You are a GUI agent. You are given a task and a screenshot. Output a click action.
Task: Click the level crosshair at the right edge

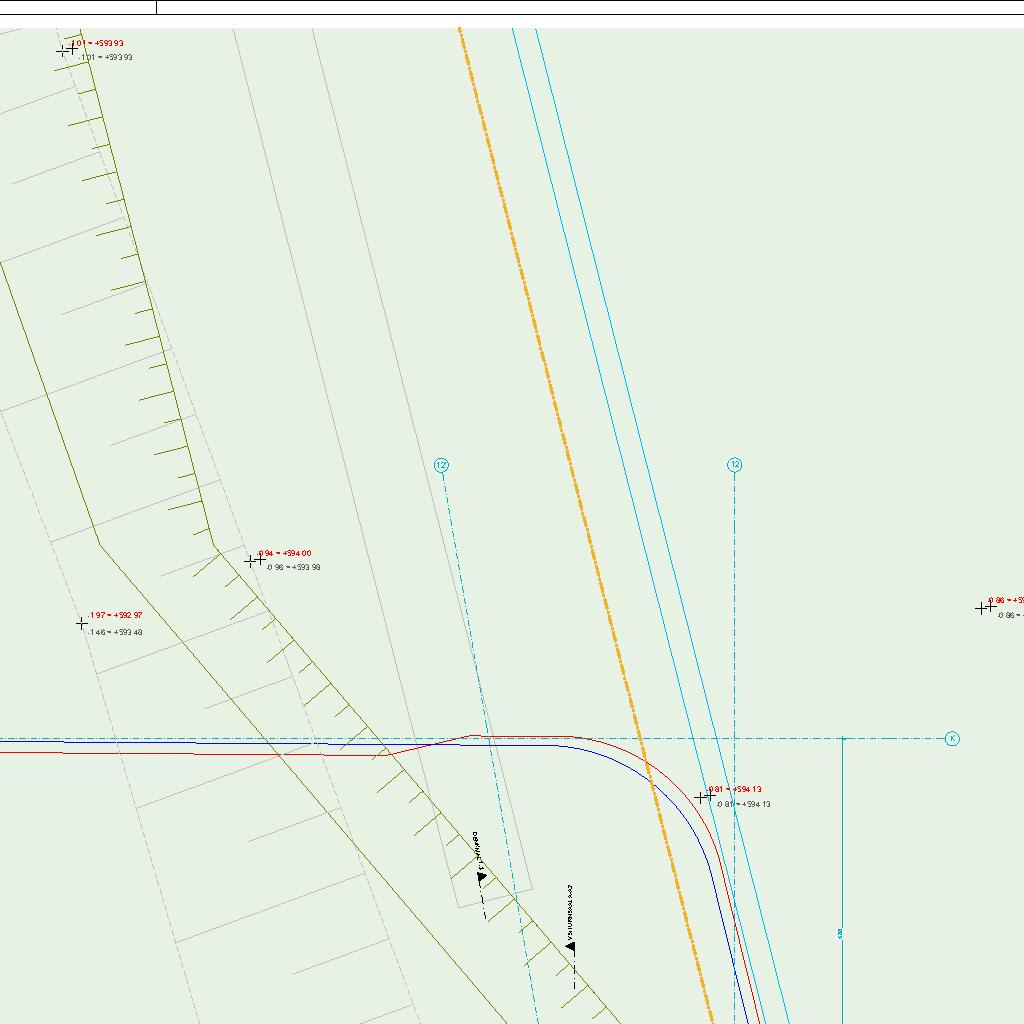[985, 607]
